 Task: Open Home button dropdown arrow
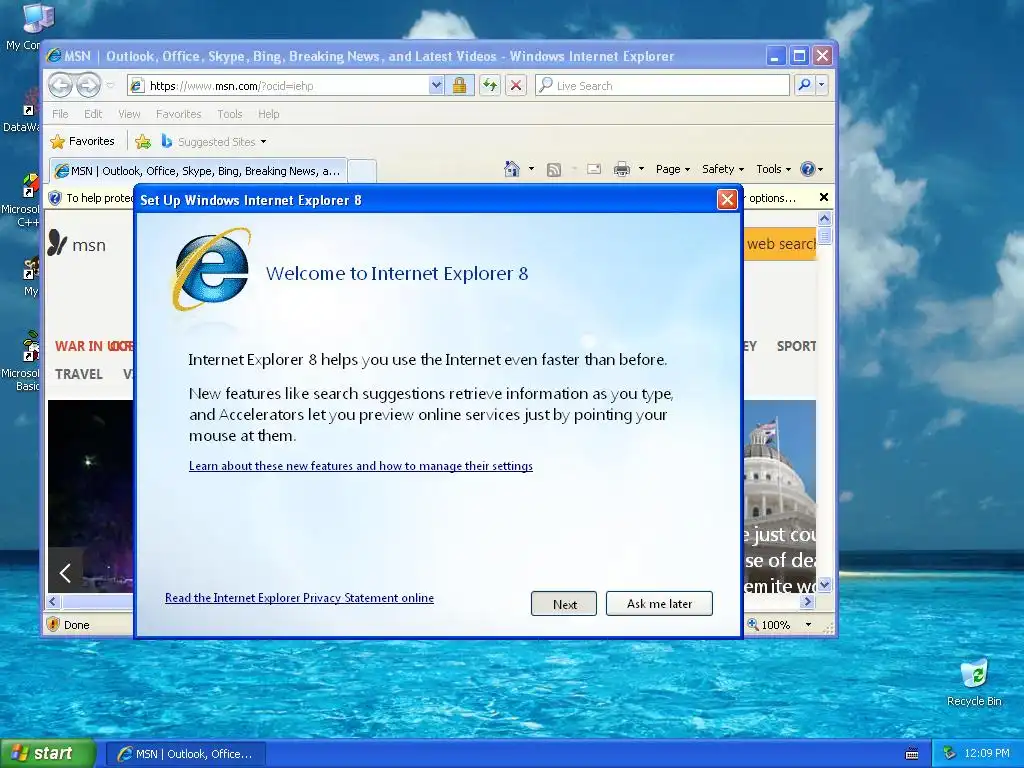pyautogui.click(x=531, y=169)
